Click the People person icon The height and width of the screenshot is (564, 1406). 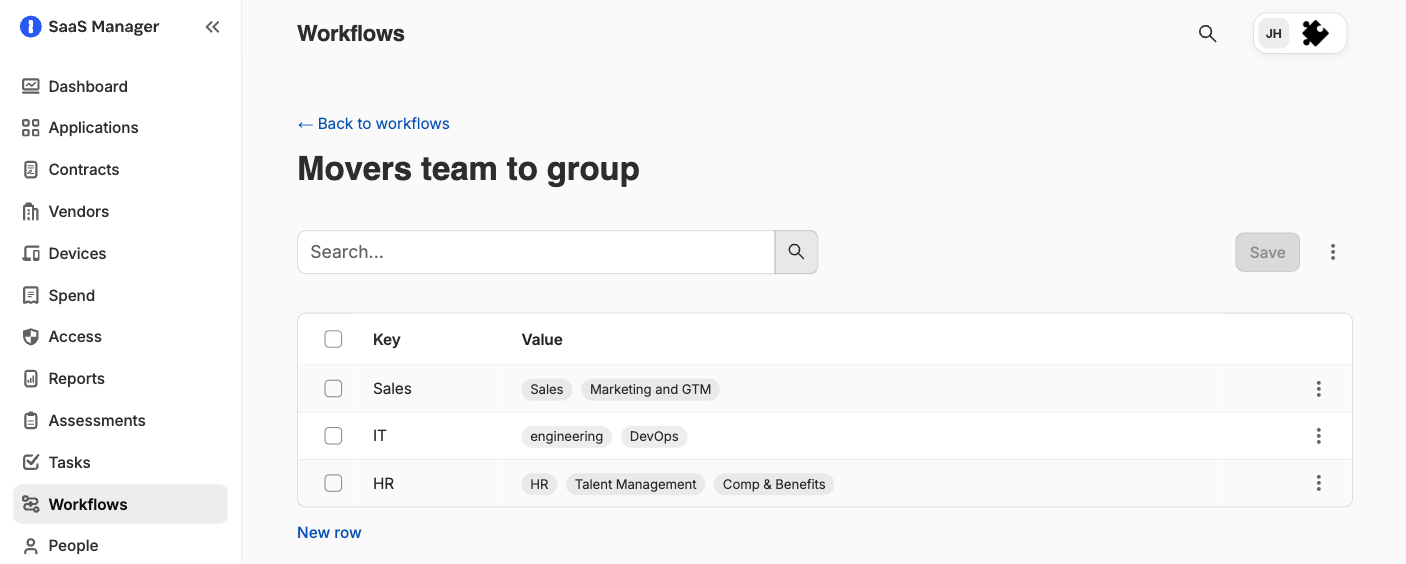31,546
